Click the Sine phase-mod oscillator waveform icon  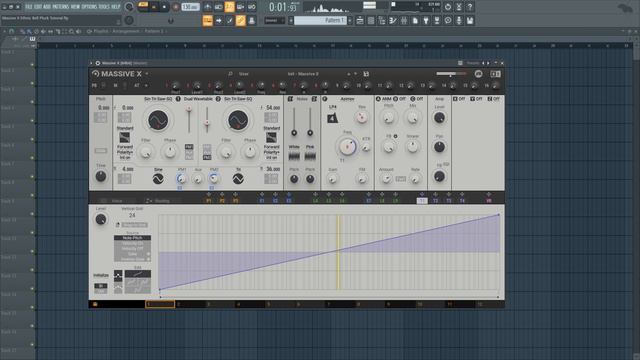(158, 179)
